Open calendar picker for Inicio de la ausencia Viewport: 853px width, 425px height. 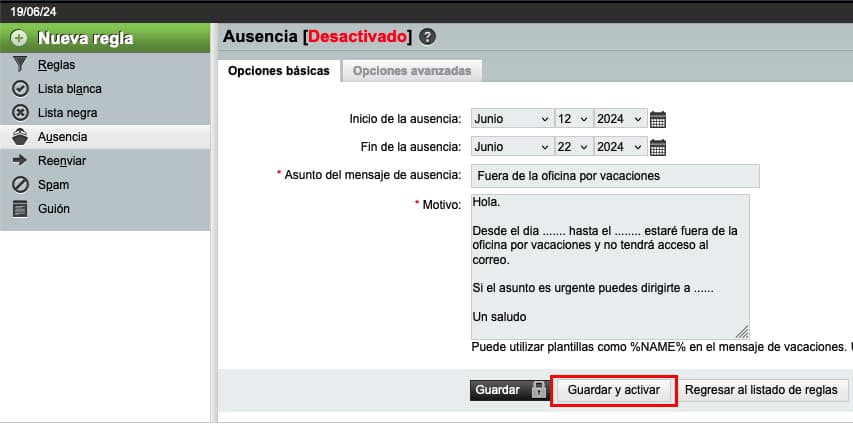[x=658, y=119]
